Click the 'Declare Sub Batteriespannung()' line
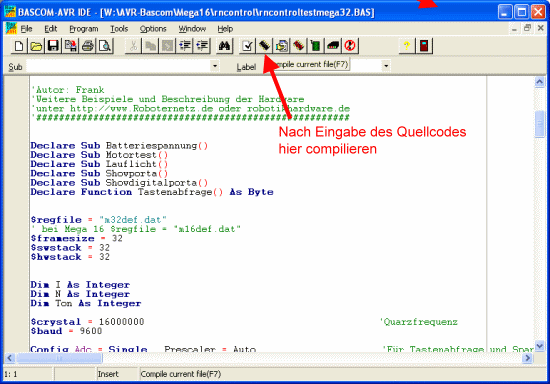 tap(119, 146)
